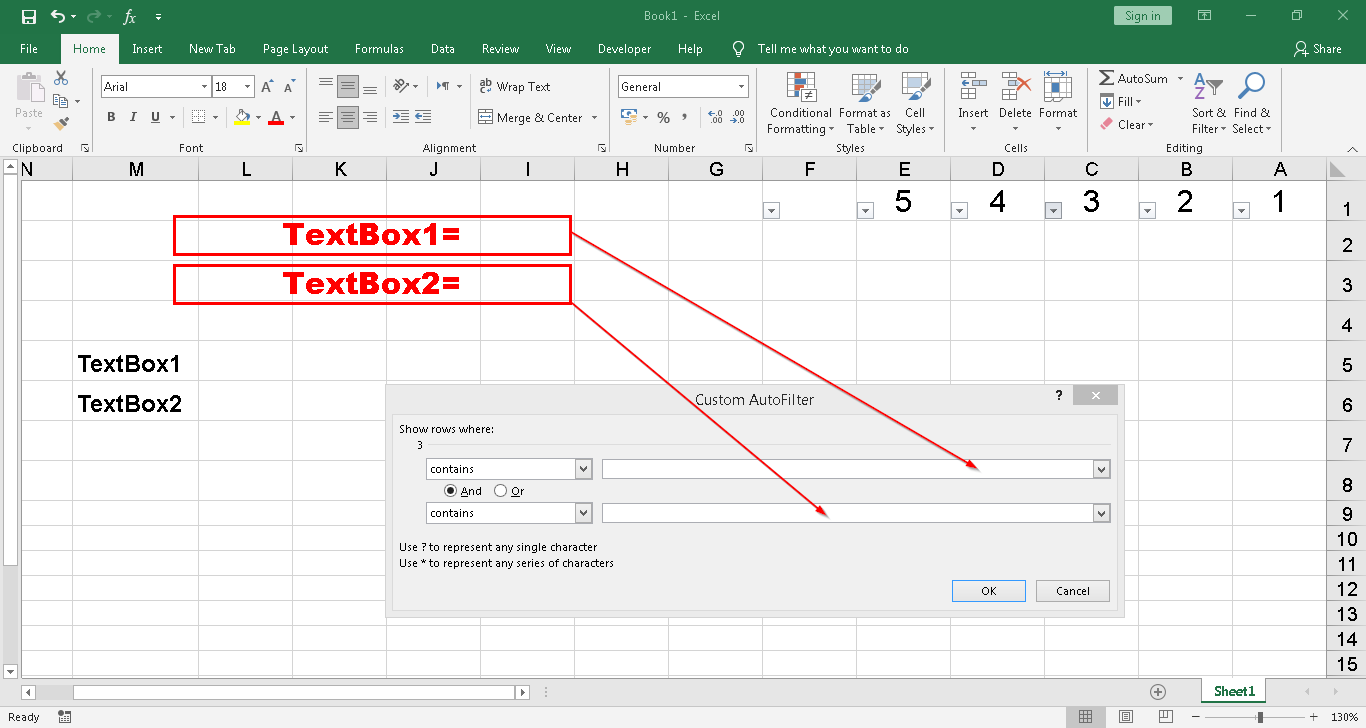Viewport: 1366px width, 728px height.
Task: Click the zoom slider handle
Action: (1260, 717)
